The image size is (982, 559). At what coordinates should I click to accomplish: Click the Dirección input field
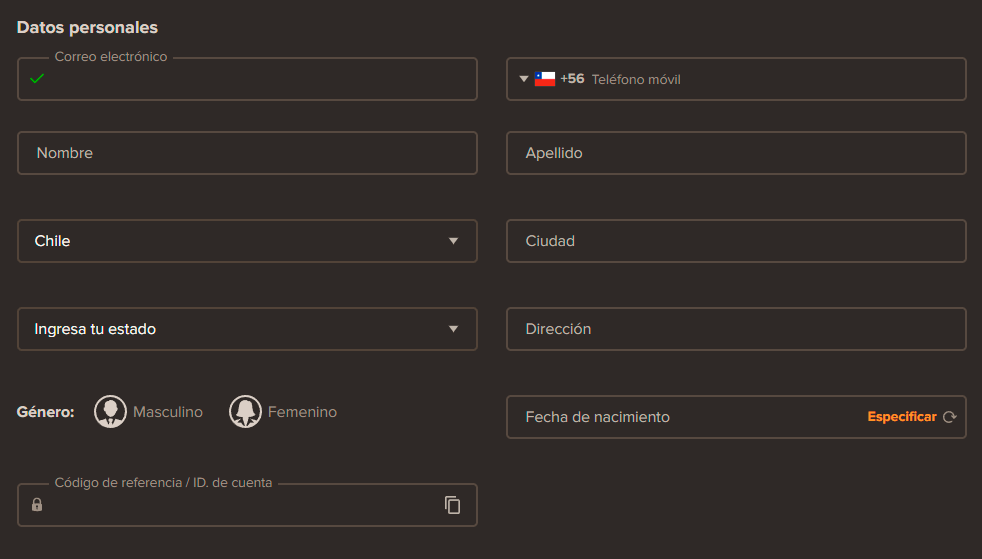tap(736, 329)
